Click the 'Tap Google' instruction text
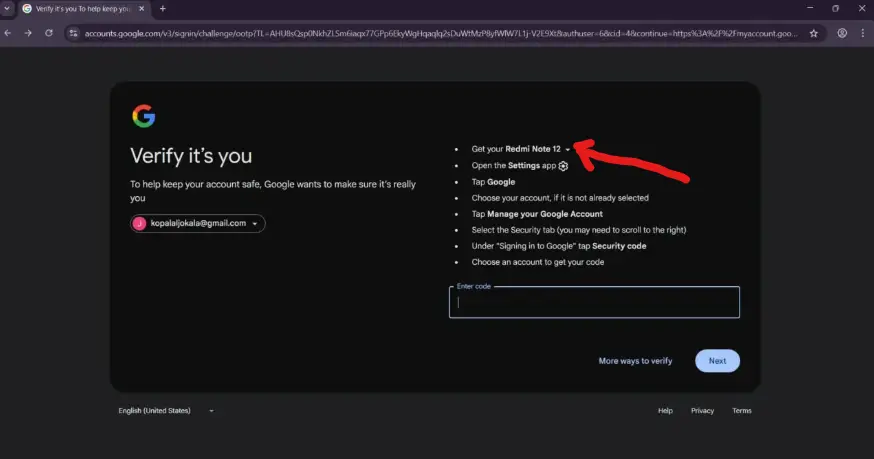Viewport: 874px width, 459px height. point(493,182)
